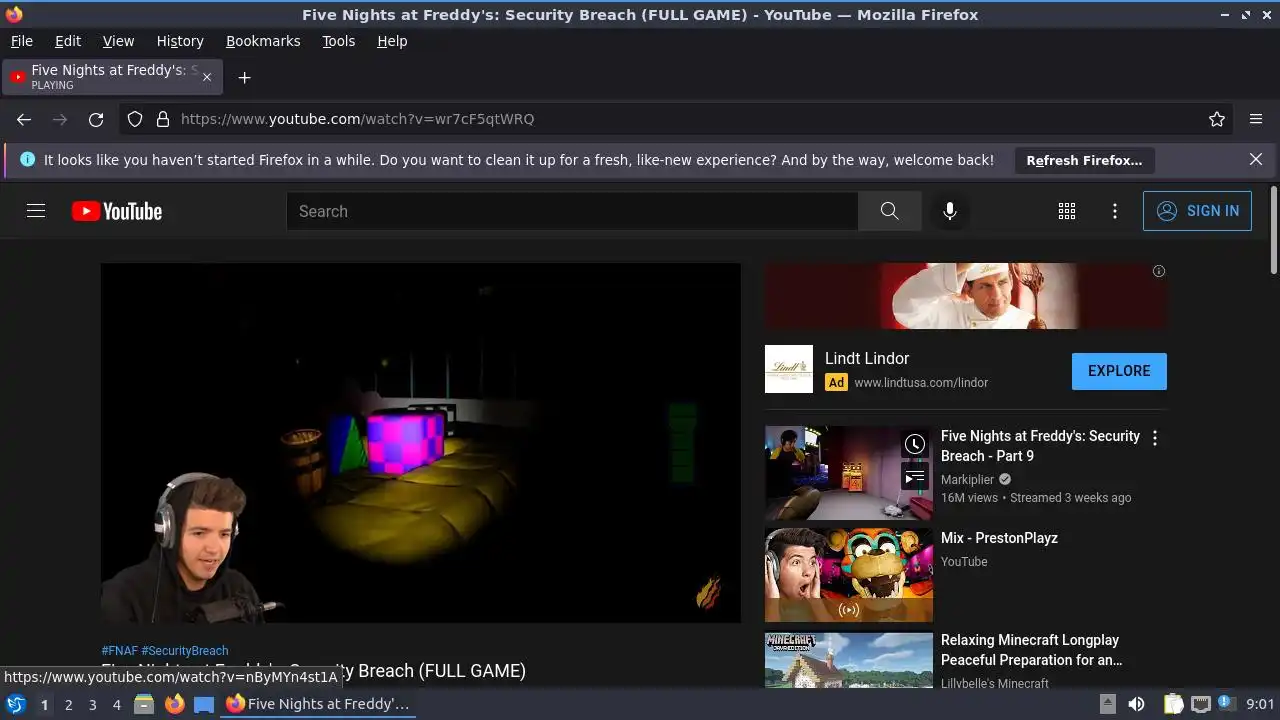Go to YouTube home via logo

117,211
